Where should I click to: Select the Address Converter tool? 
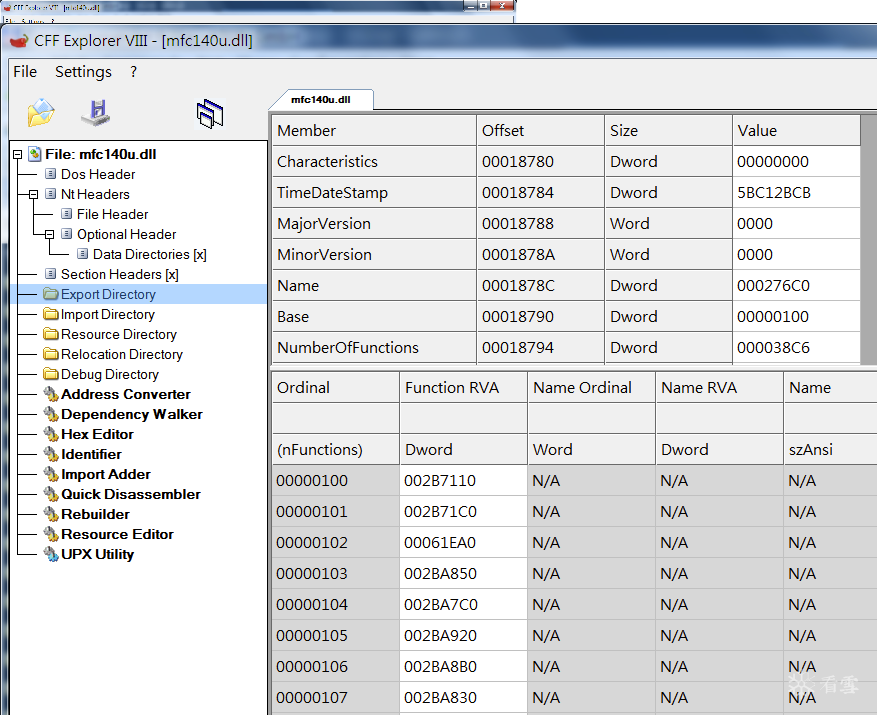125,394
